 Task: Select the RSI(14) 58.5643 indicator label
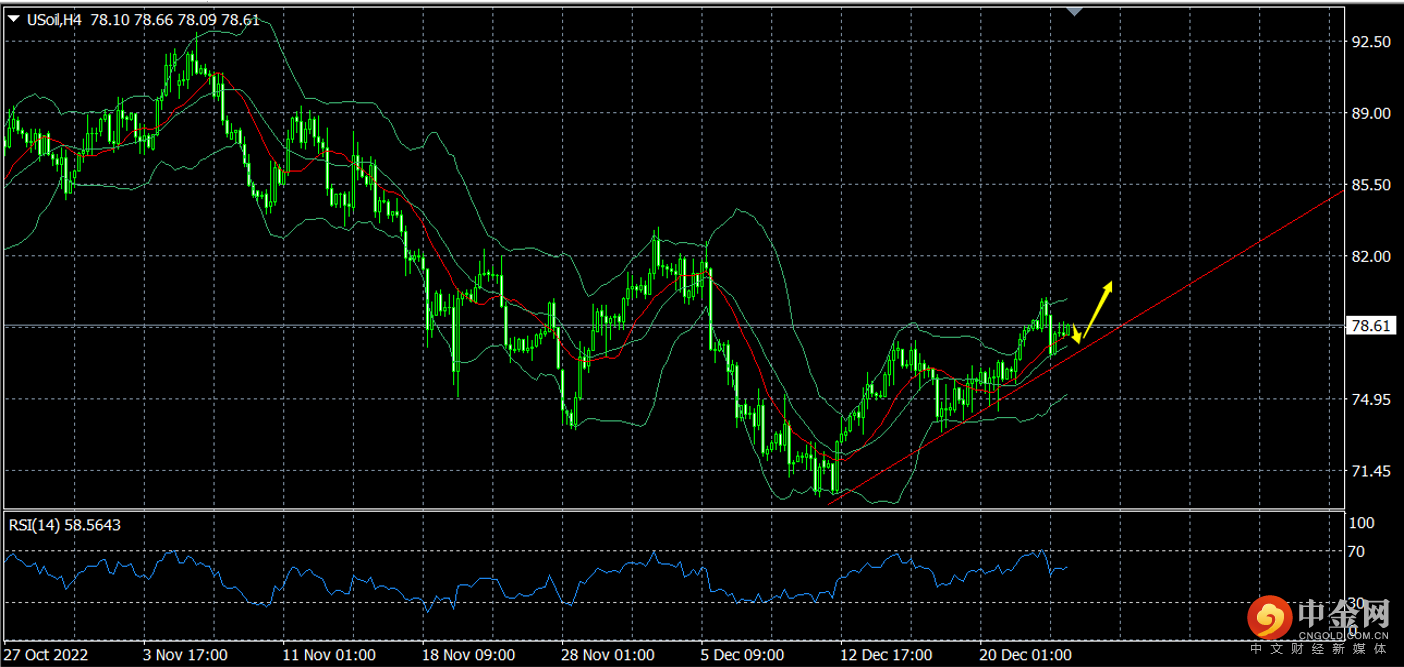click(64, 525)
